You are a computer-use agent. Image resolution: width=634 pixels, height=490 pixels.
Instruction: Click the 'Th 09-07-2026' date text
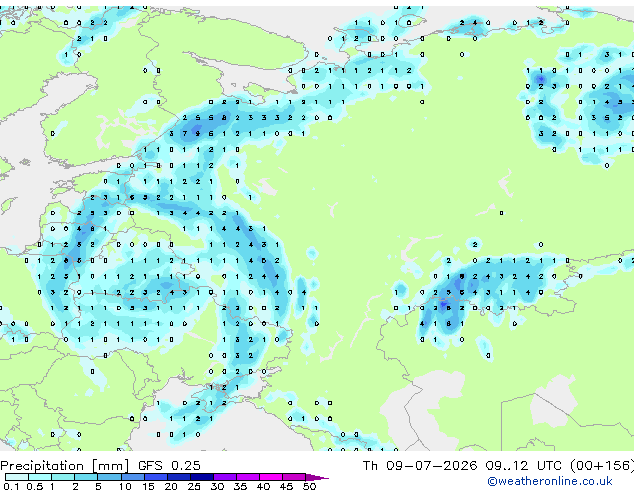420,466
